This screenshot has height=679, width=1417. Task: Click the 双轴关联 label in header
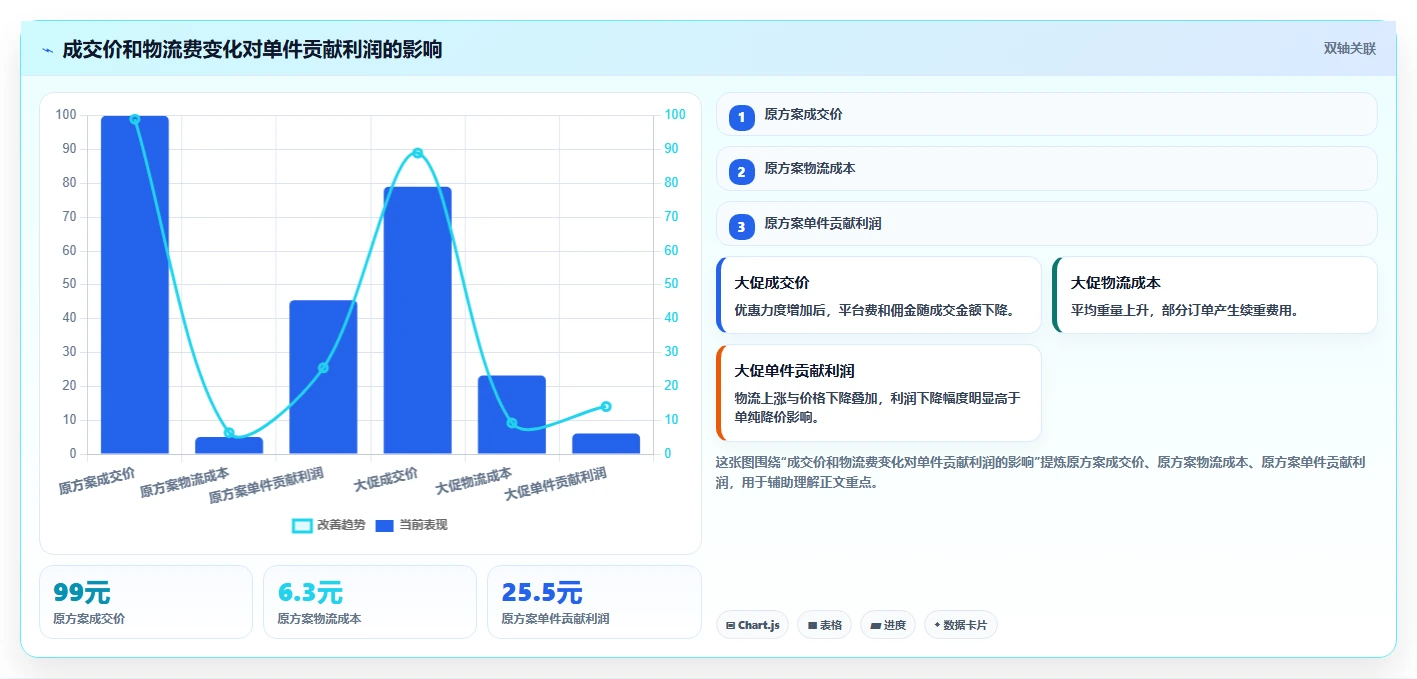(1350, 49)
